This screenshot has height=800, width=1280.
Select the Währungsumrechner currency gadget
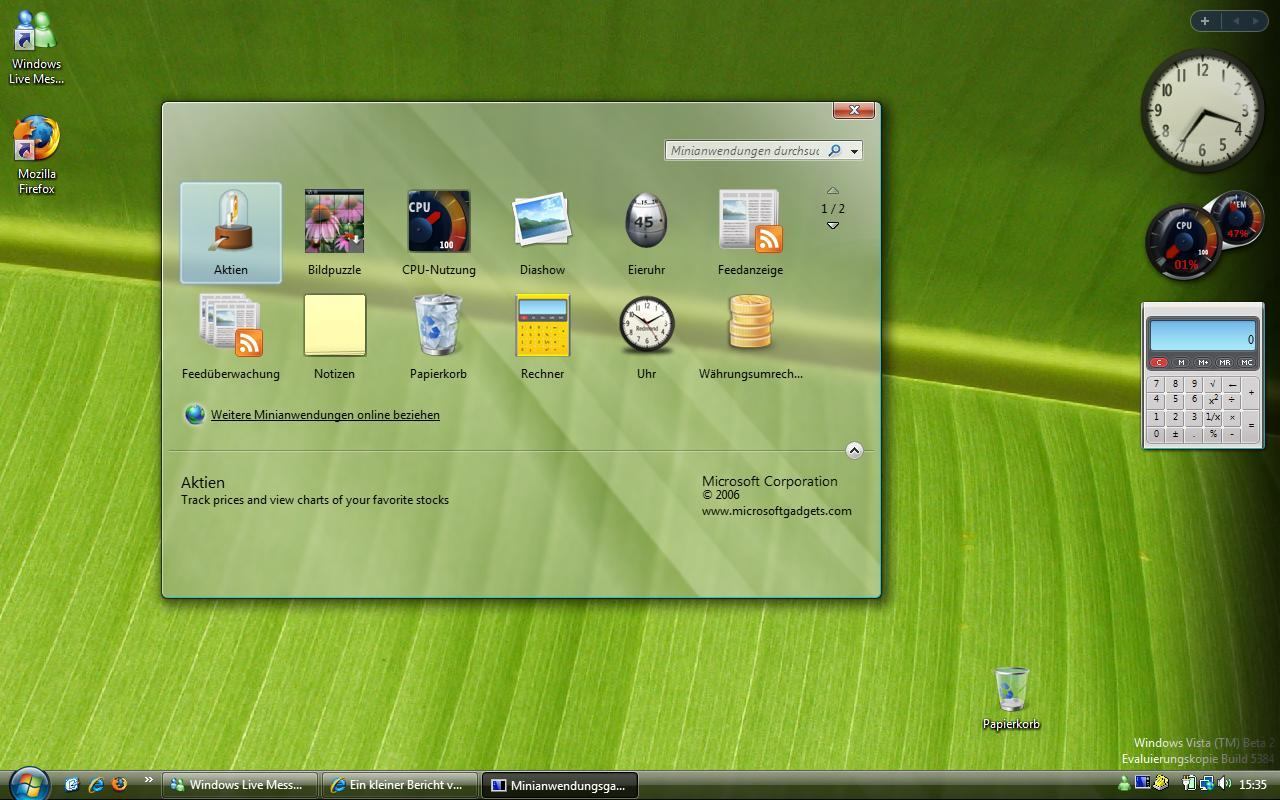coord(750,337)
